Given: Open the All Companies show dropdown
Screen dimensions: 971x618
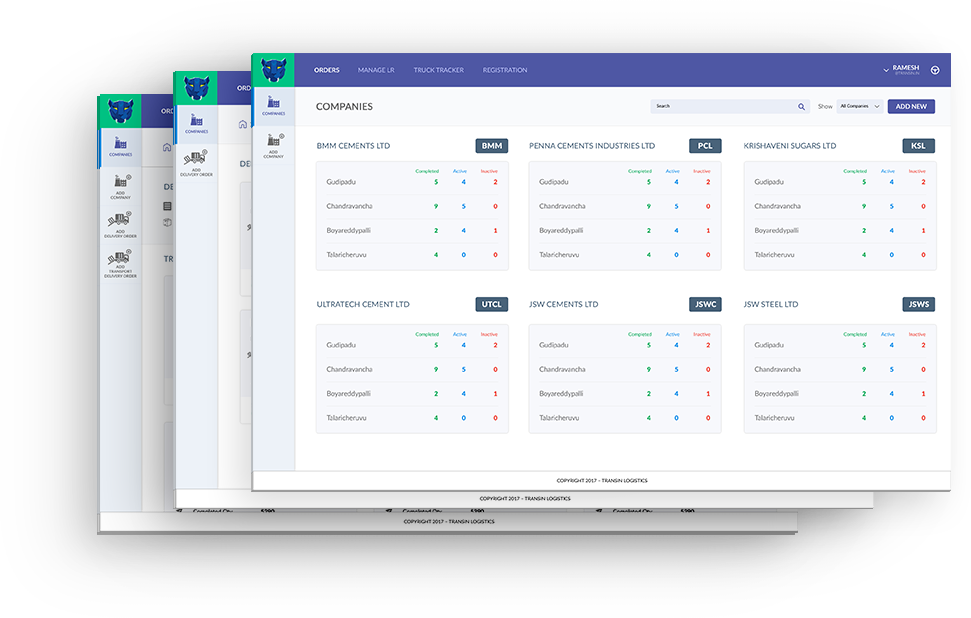Looking at the screenshot, I should click(860, 107).
